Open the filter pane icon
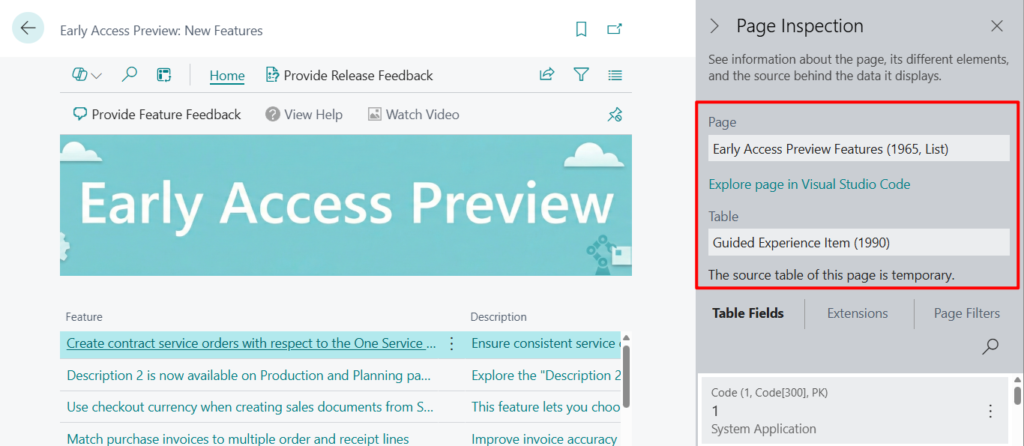Screen dimensions: 1024x446 pos(581,75)
